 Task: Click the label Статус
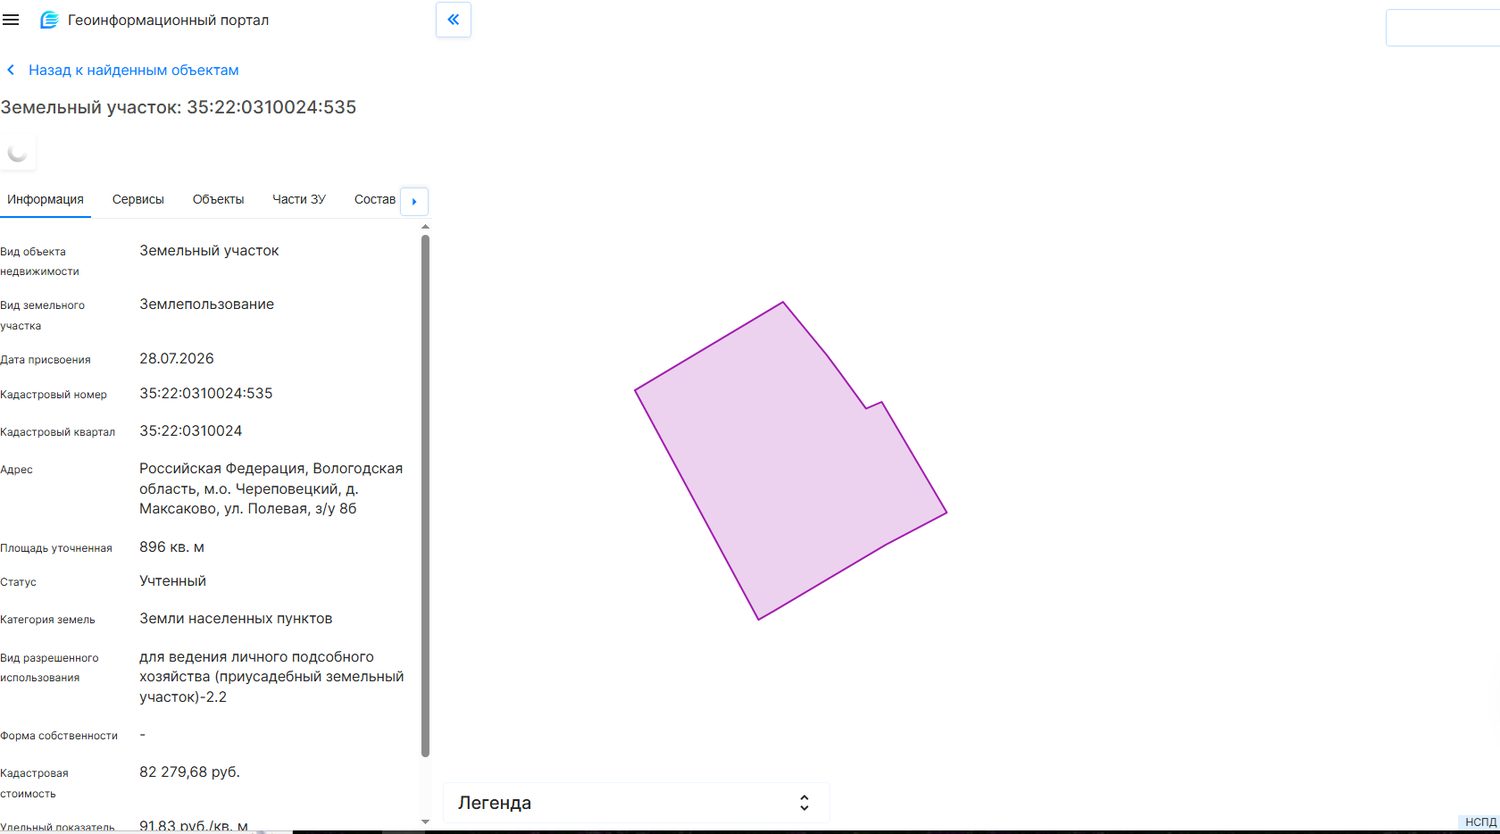(x=19, y=582)
